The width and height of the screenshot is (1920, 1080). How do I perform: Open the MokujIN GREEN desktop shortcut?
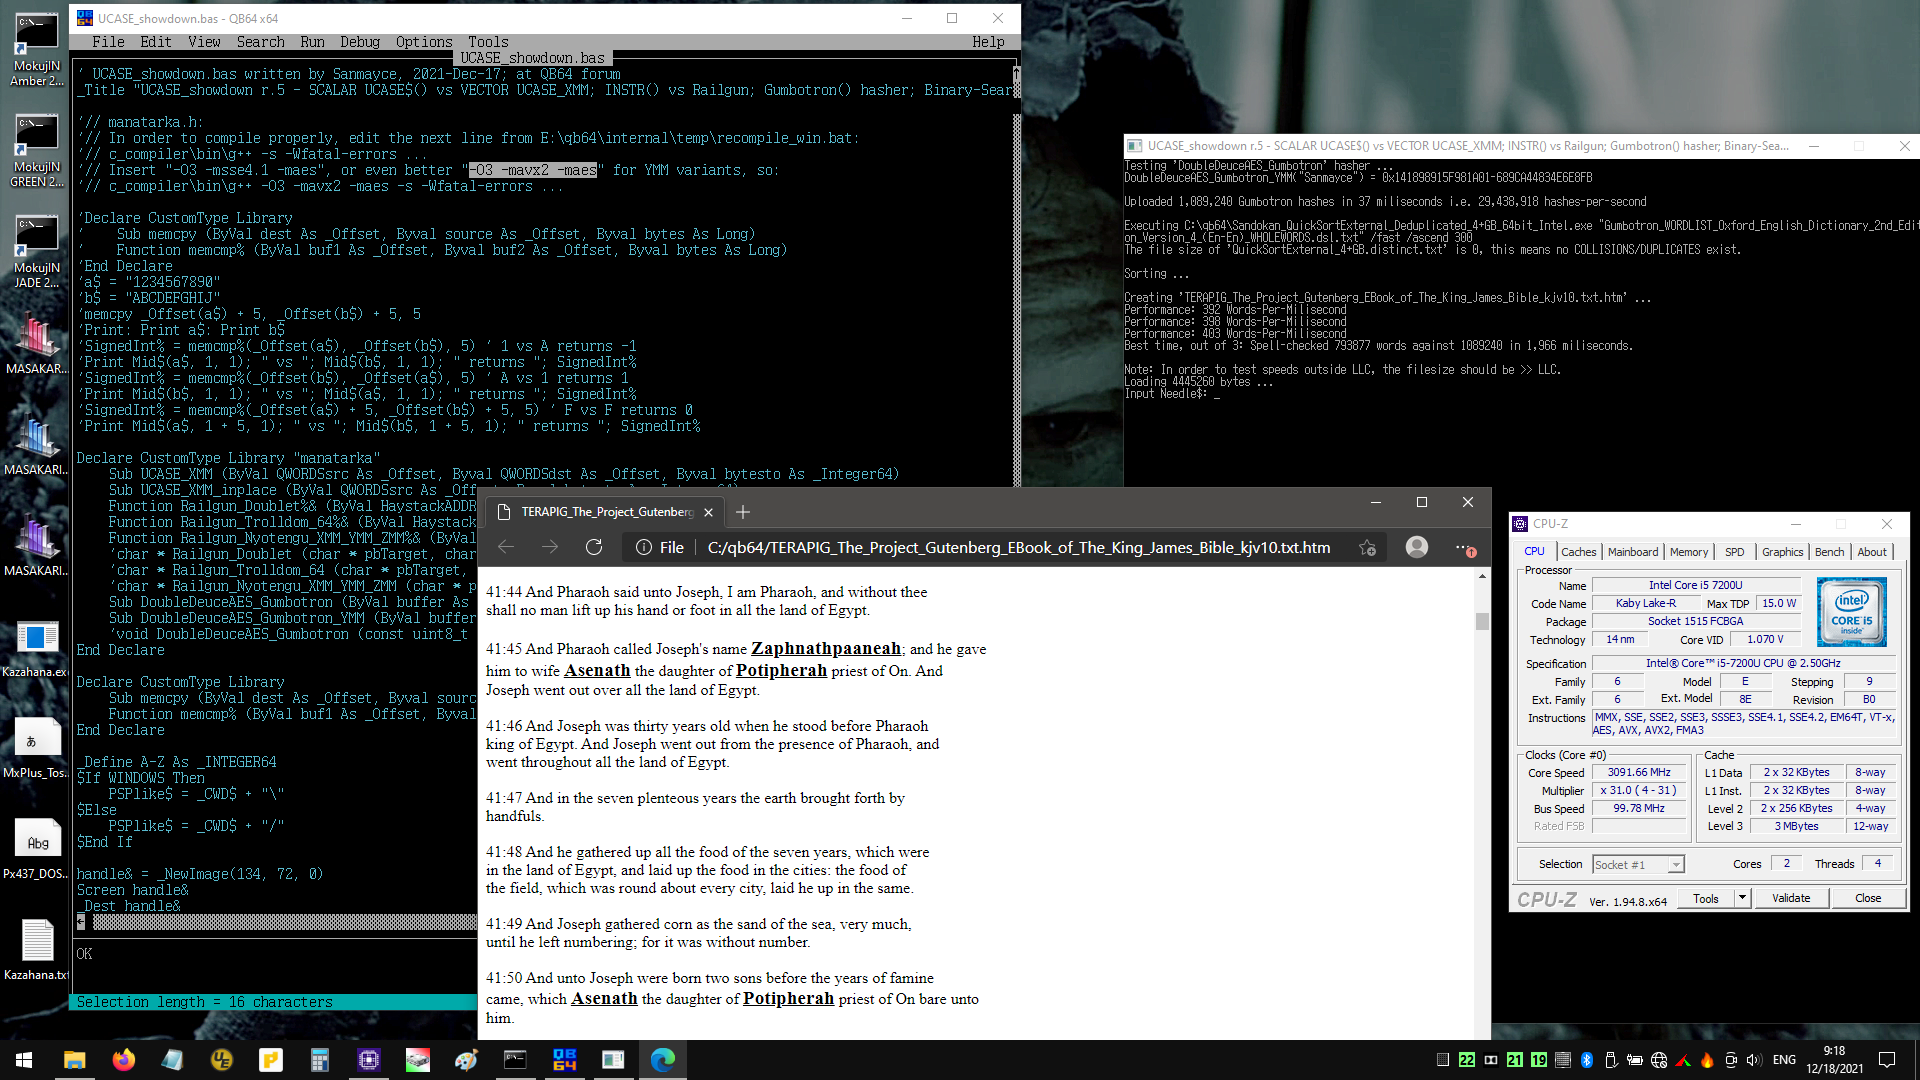[x=36, y=151]
